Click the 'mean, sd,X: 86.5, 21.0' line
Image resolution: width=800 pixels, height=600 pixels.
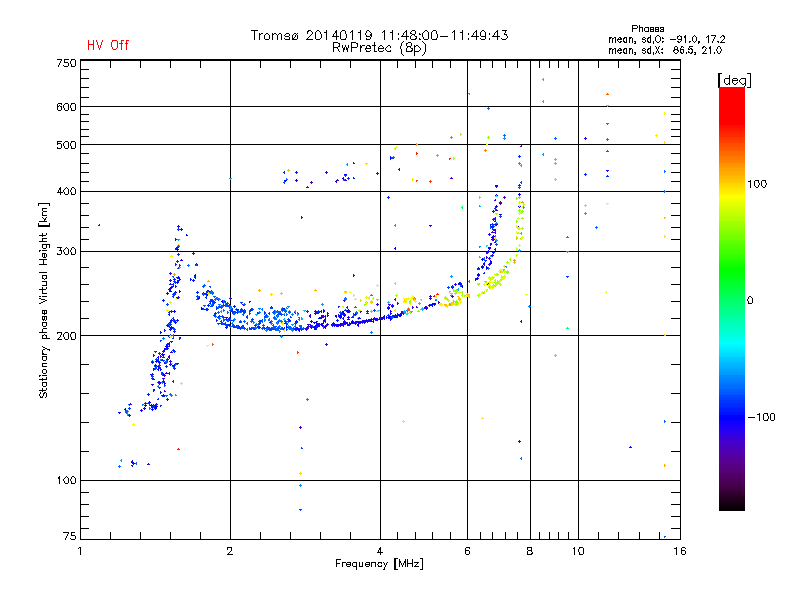click(x=665, y=51)
